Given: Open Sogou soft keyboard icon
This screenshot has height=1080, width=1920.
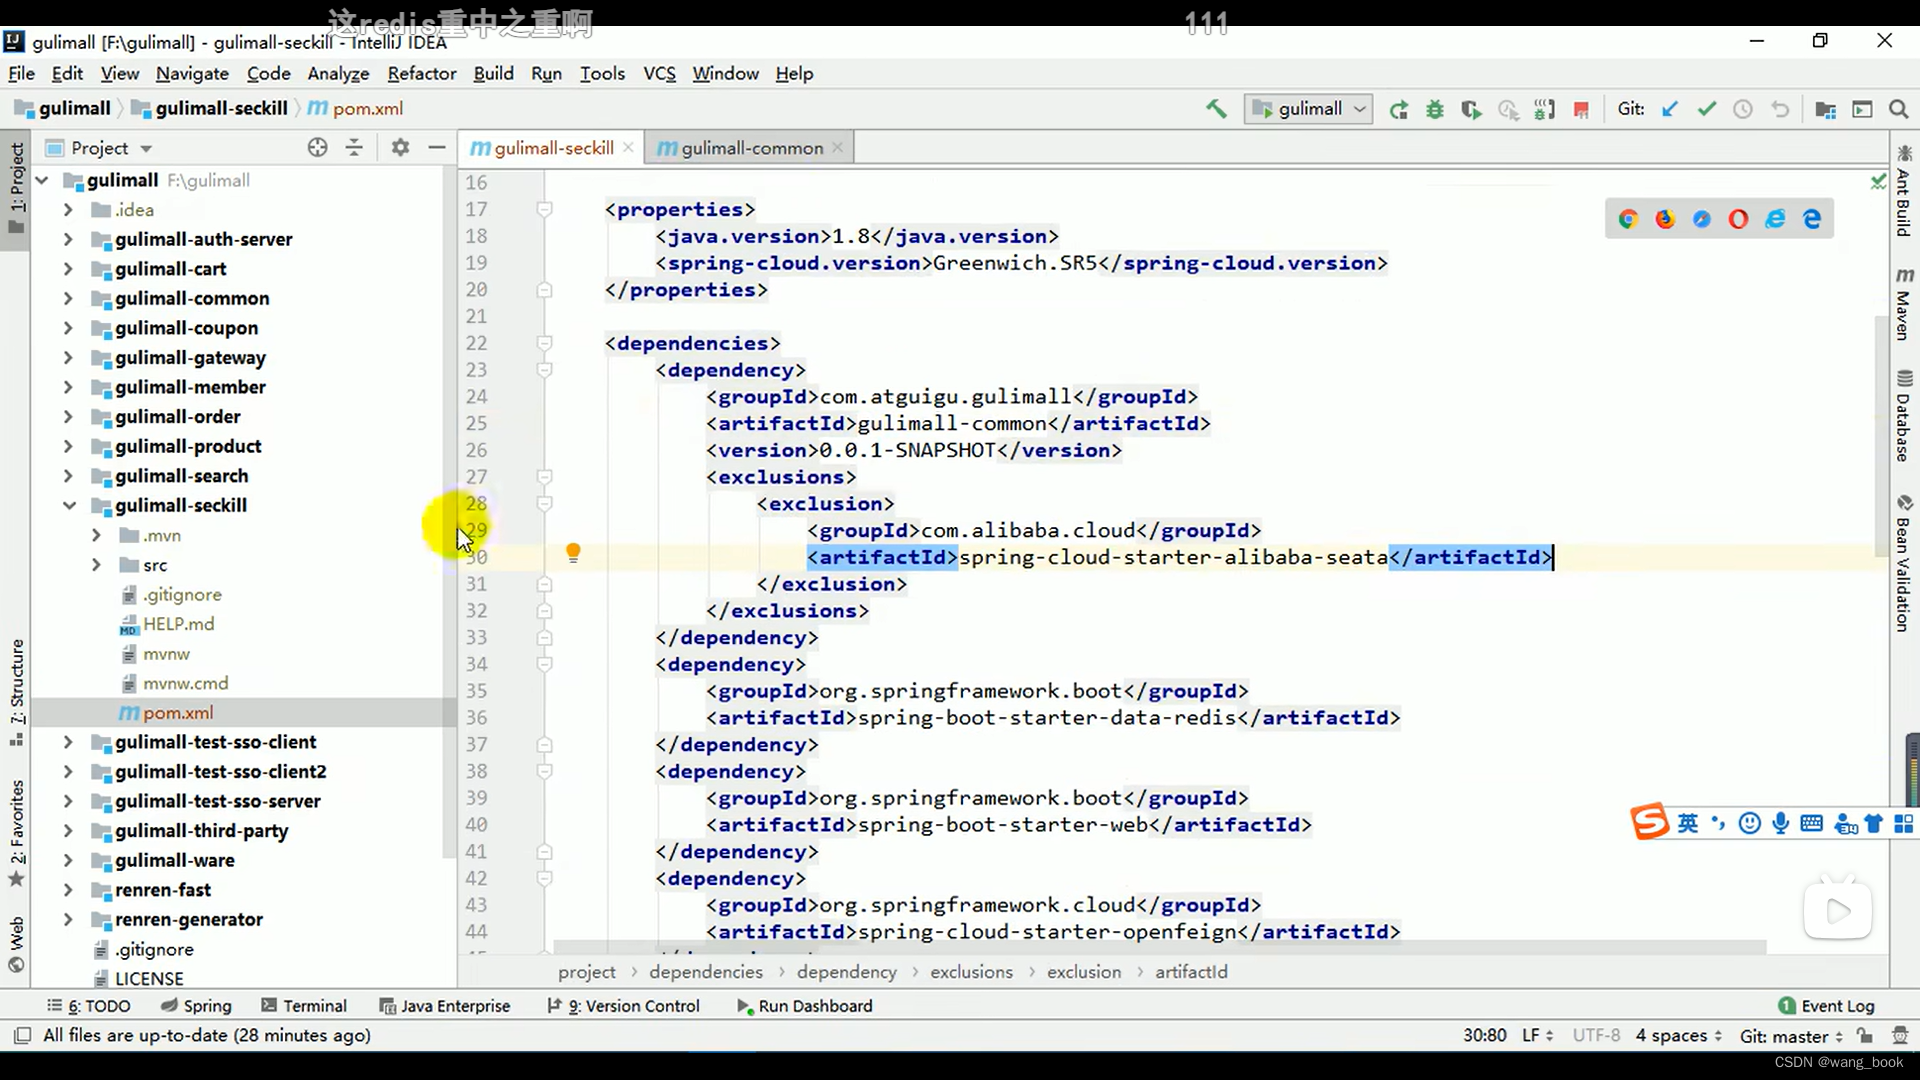Looking at the screenshot, I should [x=1811, y=823].
